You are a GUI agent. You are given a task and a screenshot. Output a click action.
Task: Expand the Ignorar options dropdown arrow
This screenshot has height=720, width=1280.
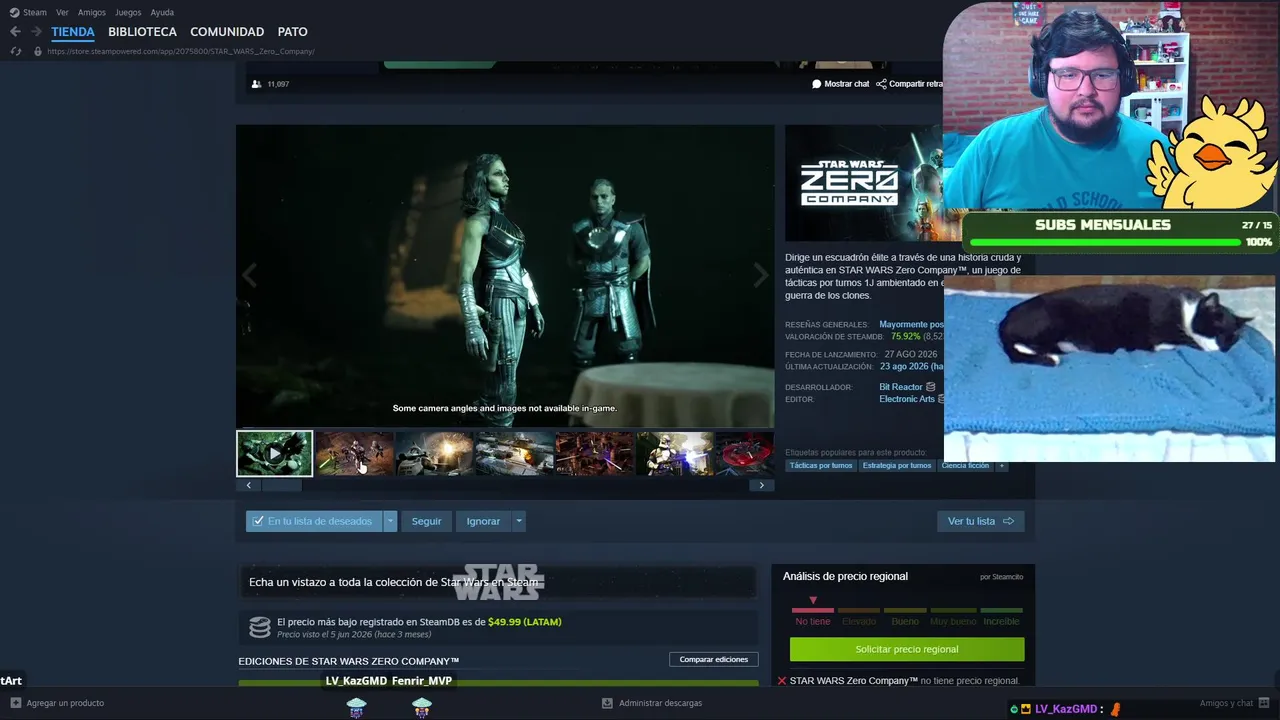pos(518,521)
